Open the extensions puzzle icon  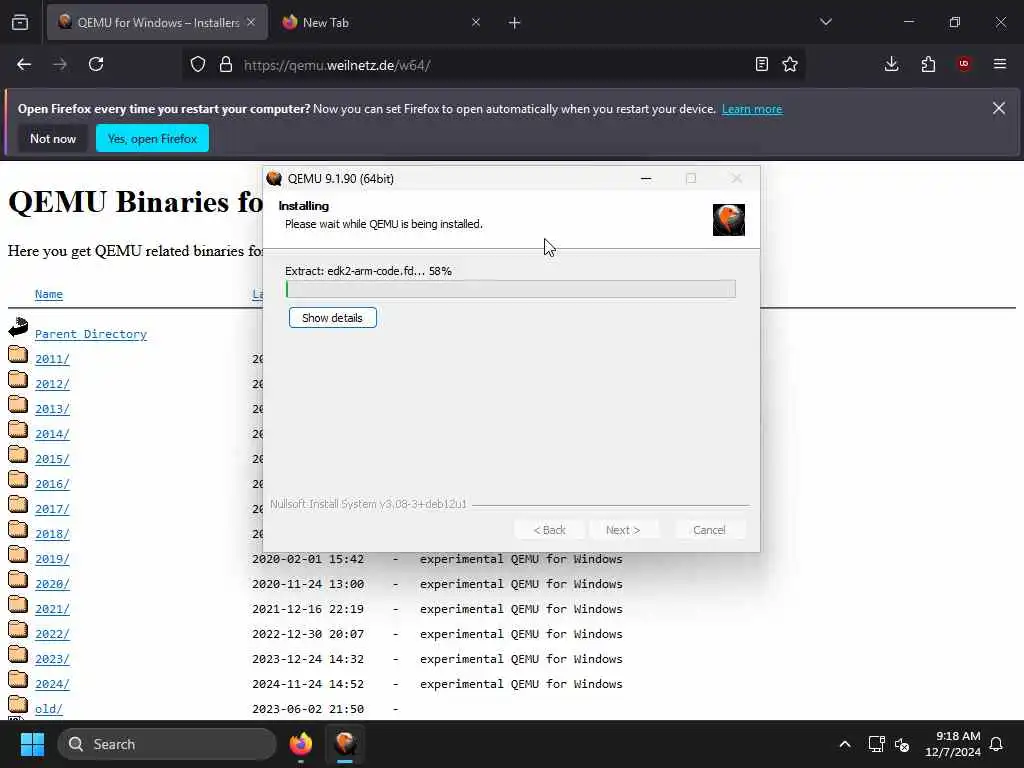pyautogui.click(x=928, y=64)
